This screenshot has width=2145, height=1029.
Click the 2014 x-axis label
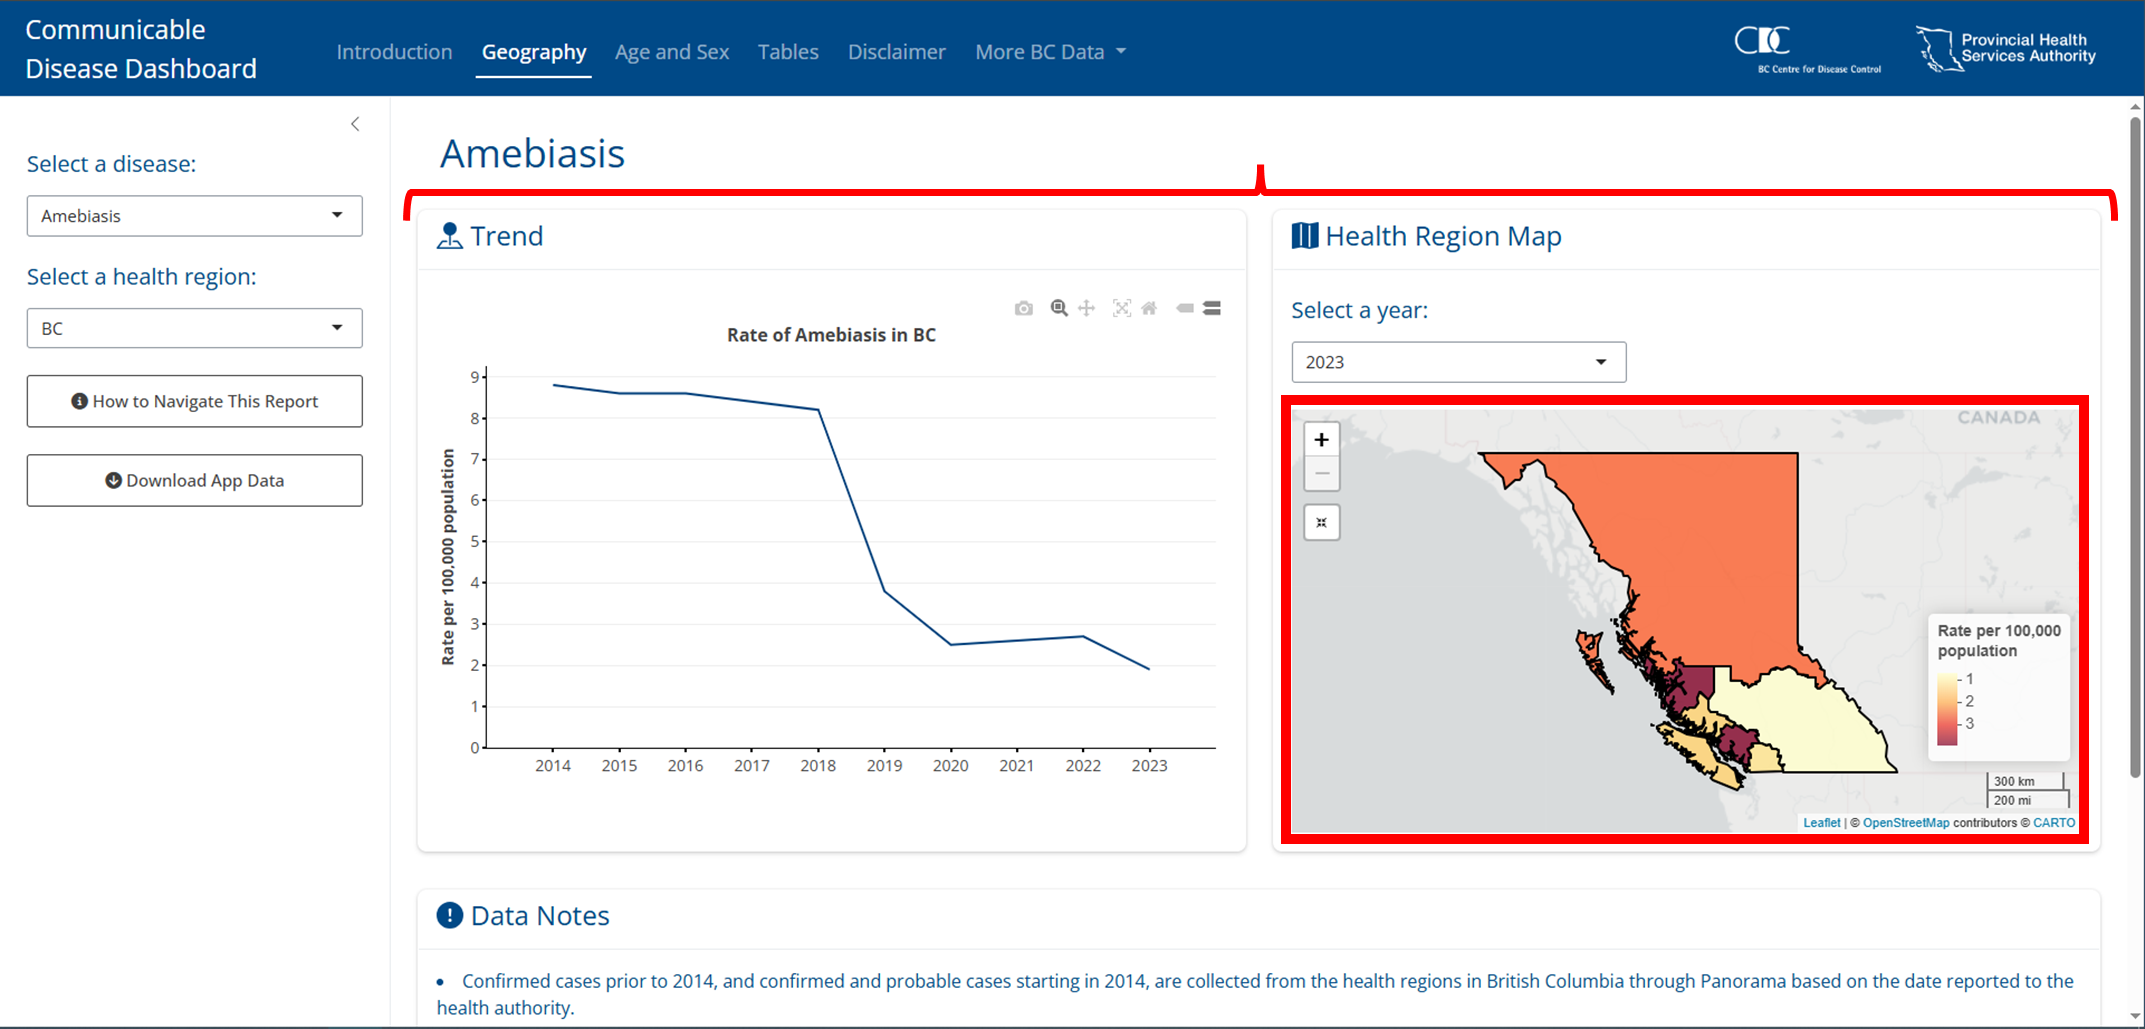(553, 766)
